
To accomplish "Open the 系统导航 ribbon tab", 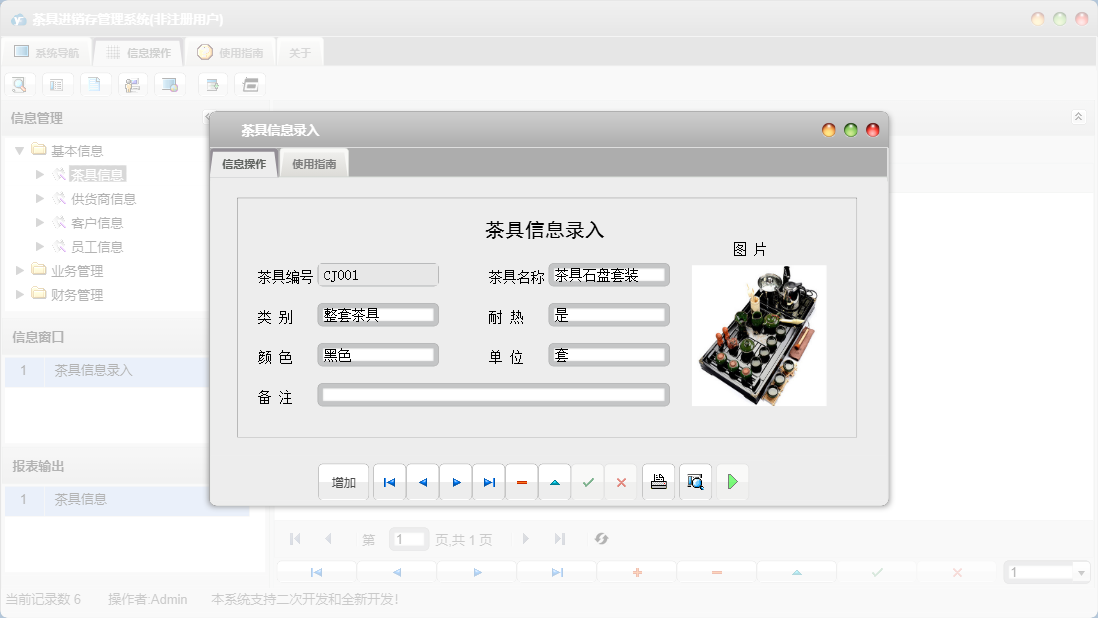I will coord(47,51).
